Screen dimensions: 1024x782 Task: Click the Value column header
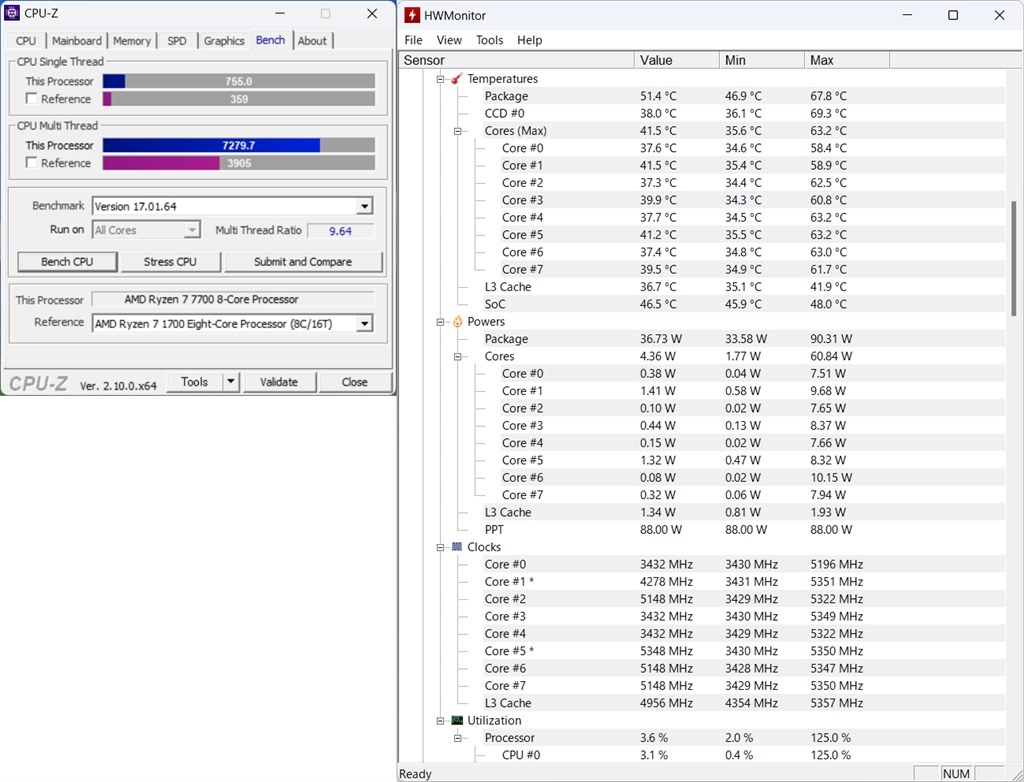tap(677, 60)
